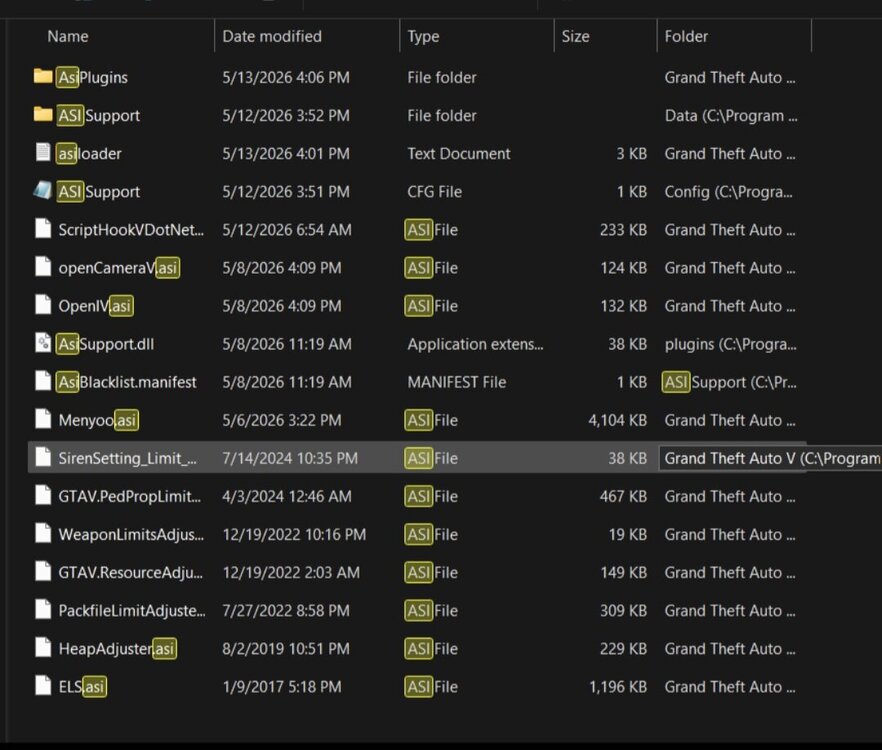This screenshot has height=750, width=882.
Task: Click the Text Document type cell
Action: pos(459,154)
